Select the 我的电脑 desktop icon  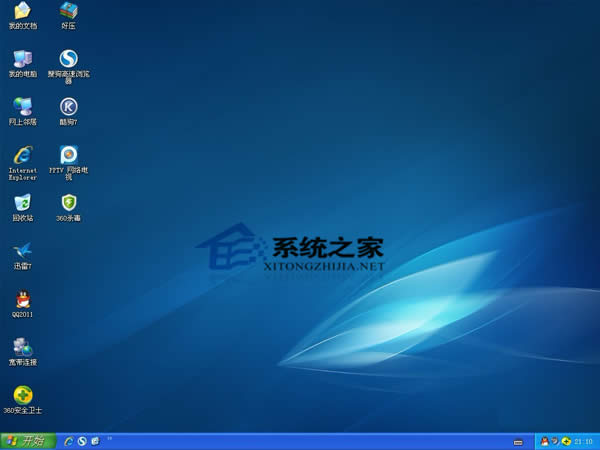[23, 63]
